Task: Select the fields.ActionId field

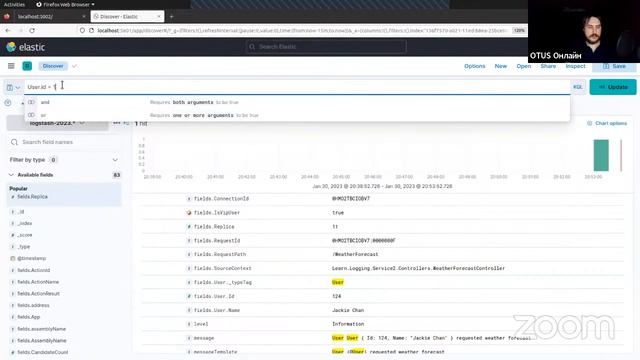Action: pos(33,270)
